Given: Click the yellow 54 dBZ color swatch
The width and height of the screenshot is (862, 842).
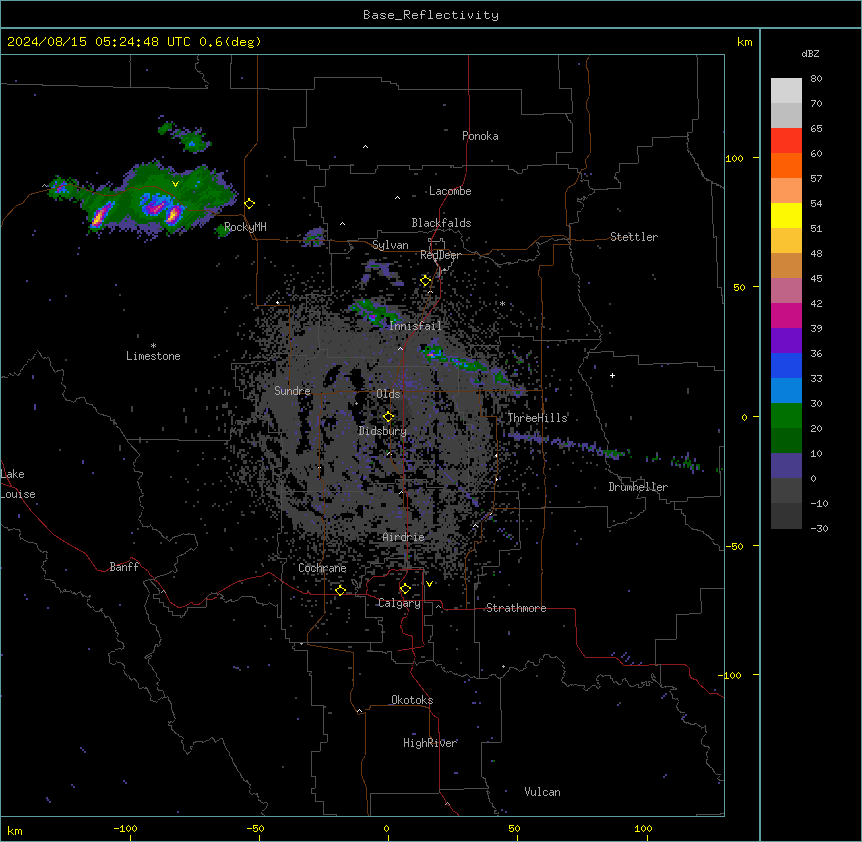Looking at the screenshot, I should point(786,215).
